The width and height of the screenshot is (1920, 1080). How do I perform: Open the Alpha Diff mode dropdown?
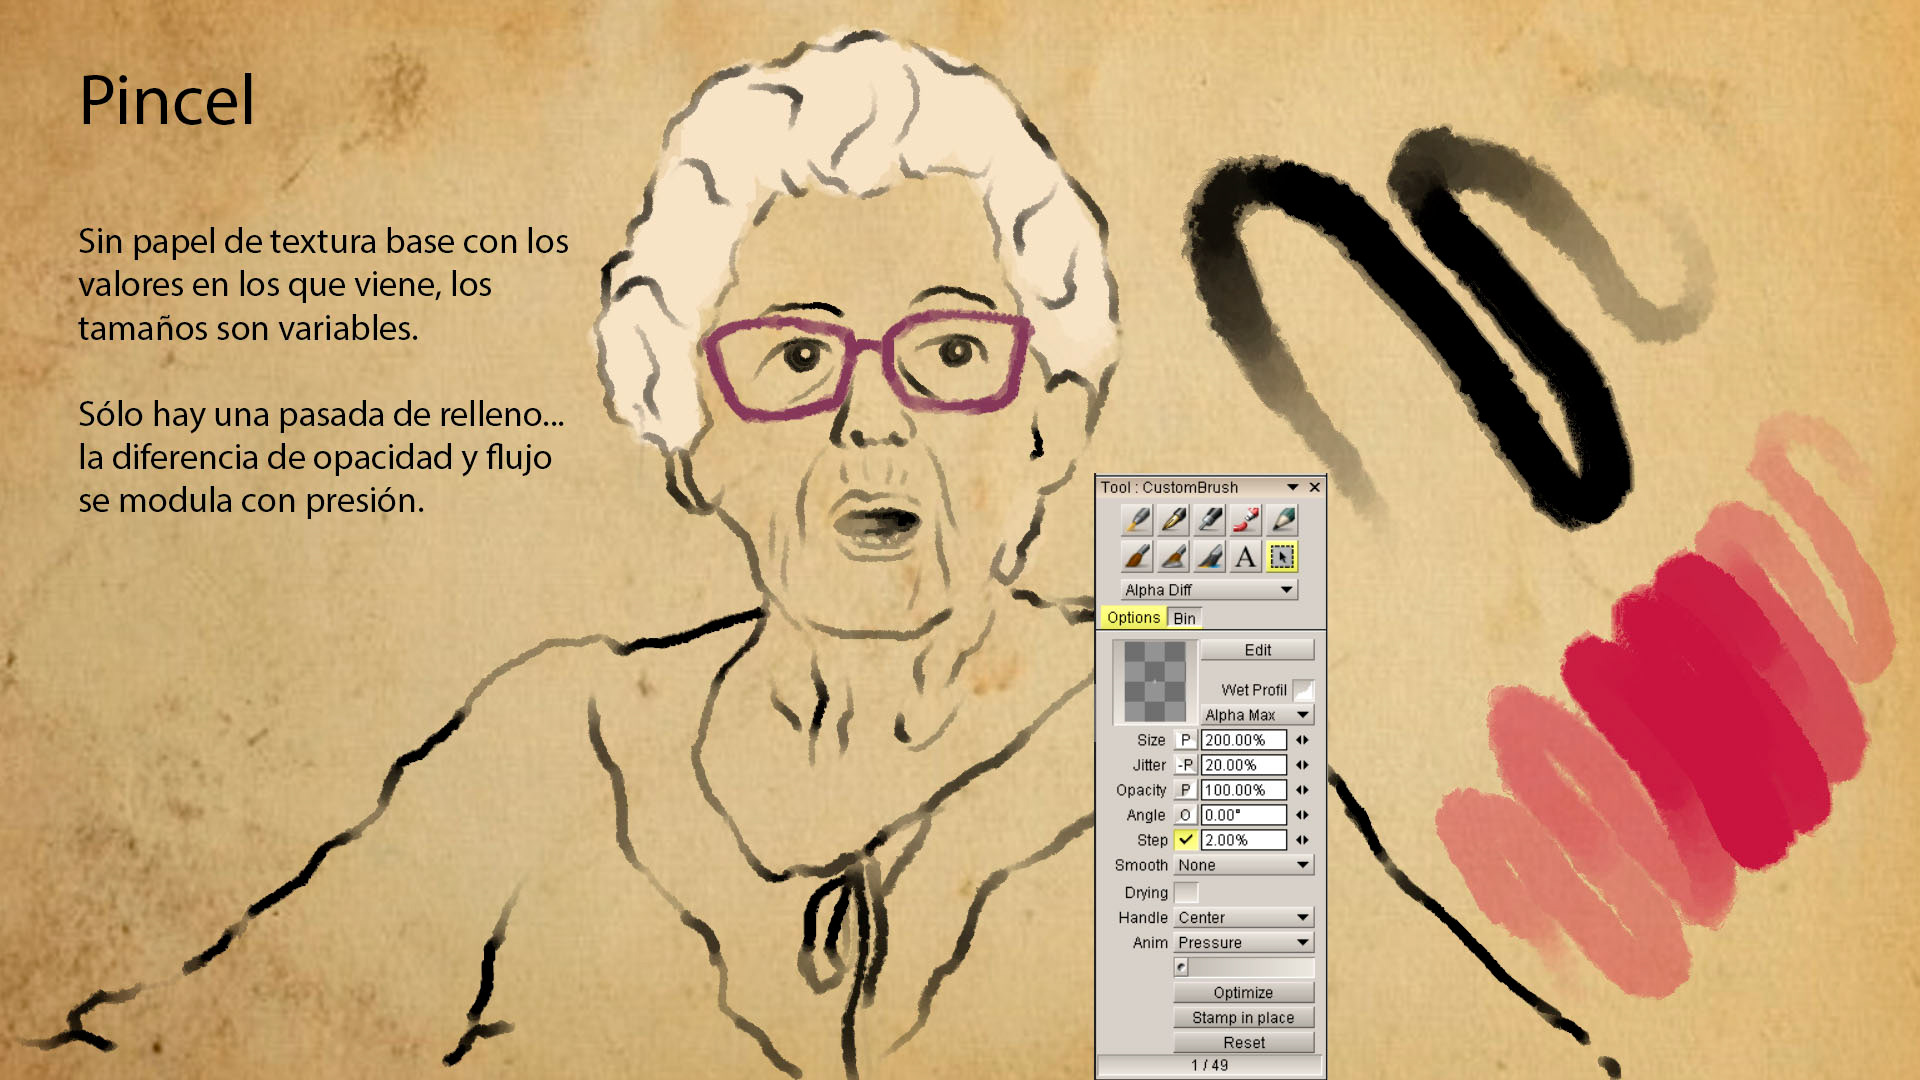click(x=1209, y=590)
